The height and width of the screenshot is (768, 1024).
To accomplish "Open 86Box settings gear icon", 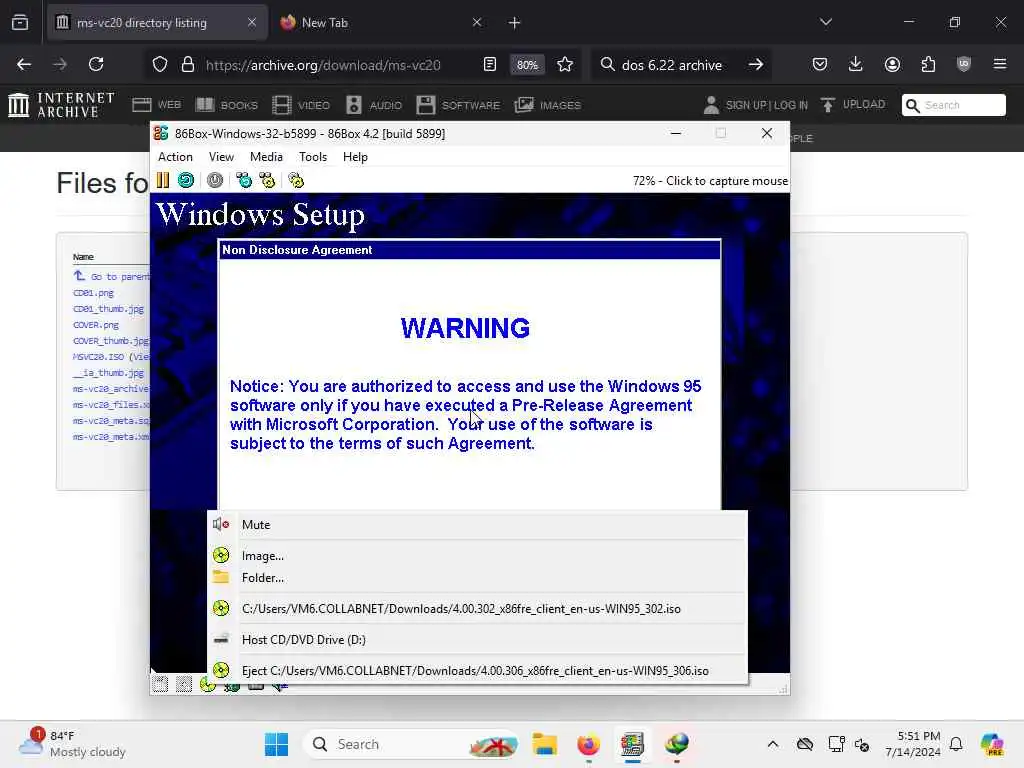I will pos(296,180).
